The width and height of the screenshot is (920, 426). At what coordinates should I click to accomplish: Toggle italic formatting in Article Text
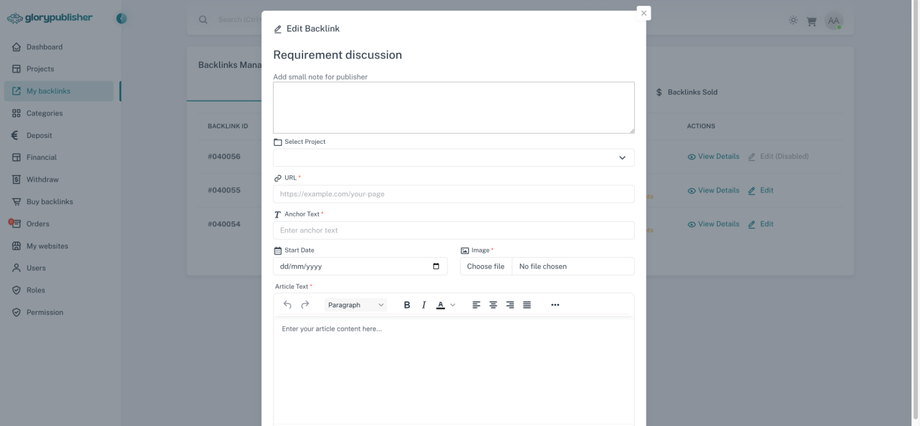click(x=423, y=305)
